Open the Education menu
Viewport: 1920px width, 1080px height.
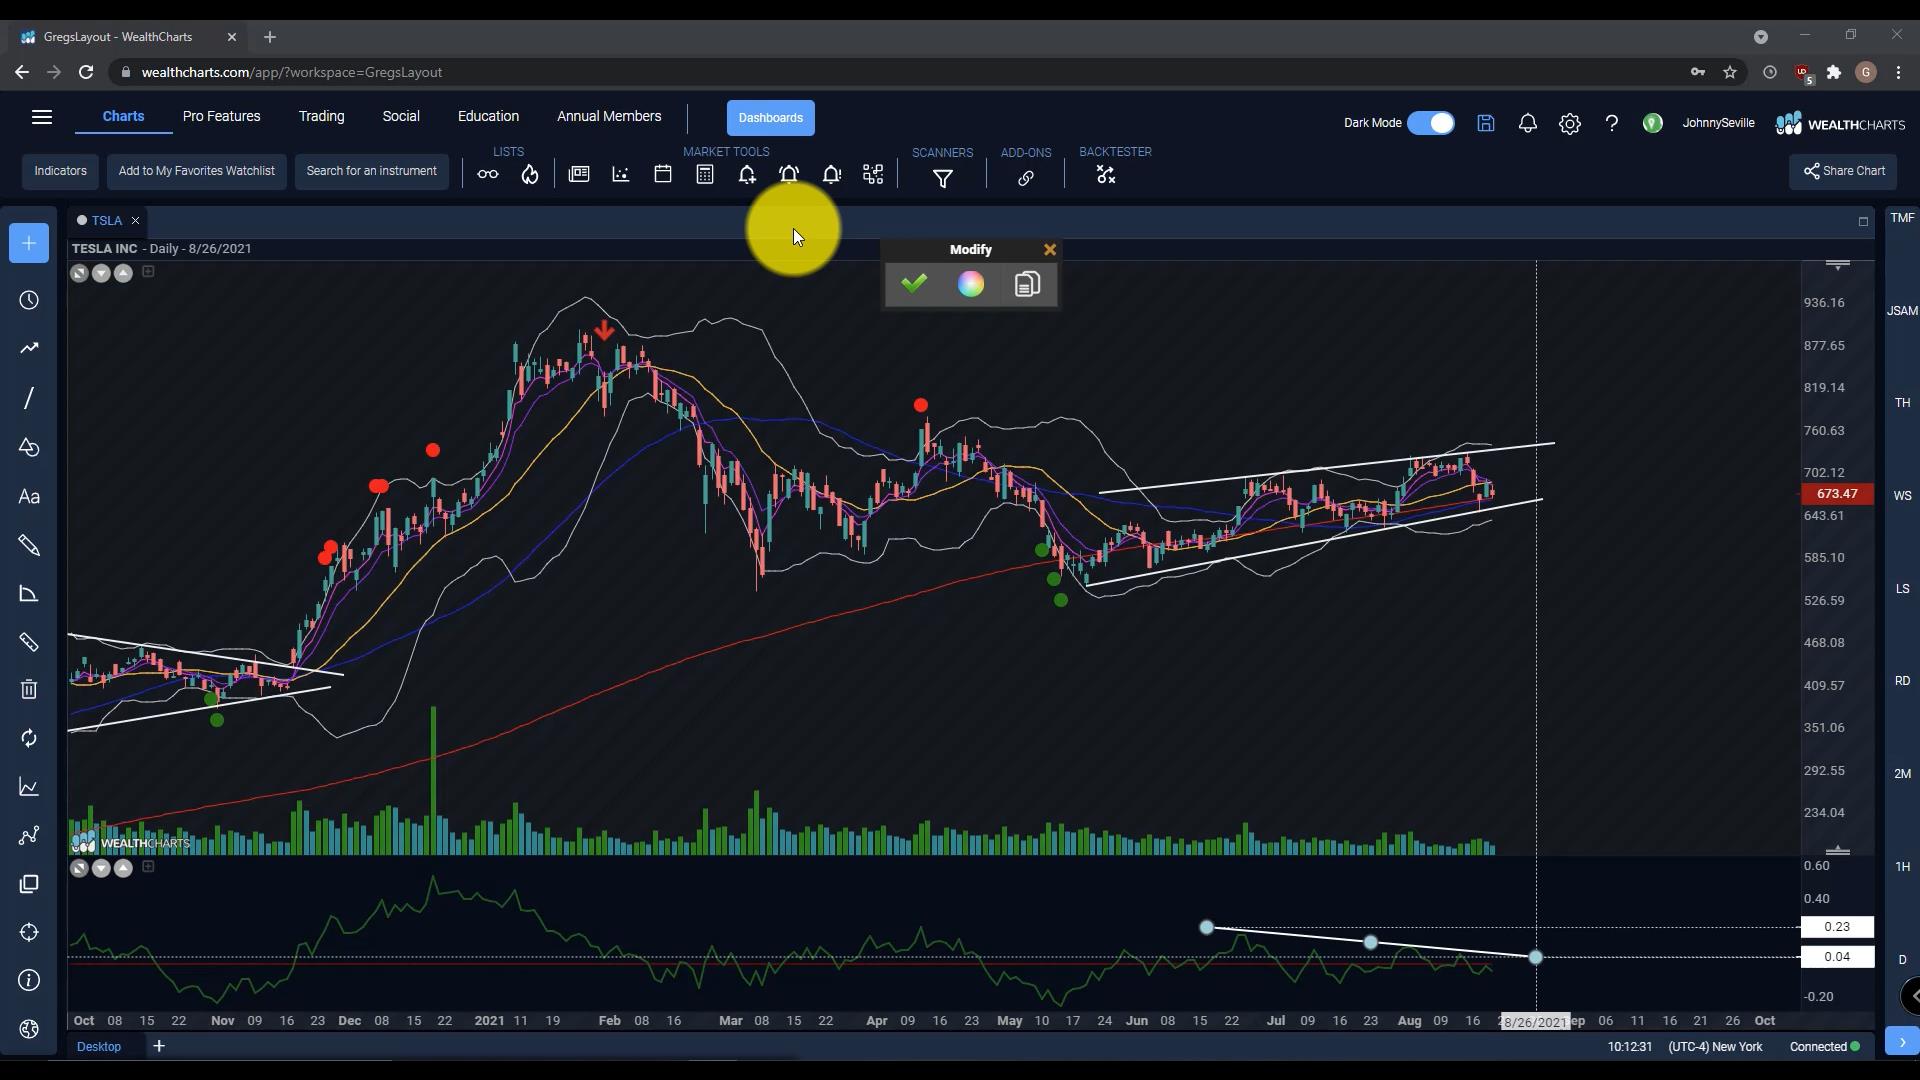[488, 116]
